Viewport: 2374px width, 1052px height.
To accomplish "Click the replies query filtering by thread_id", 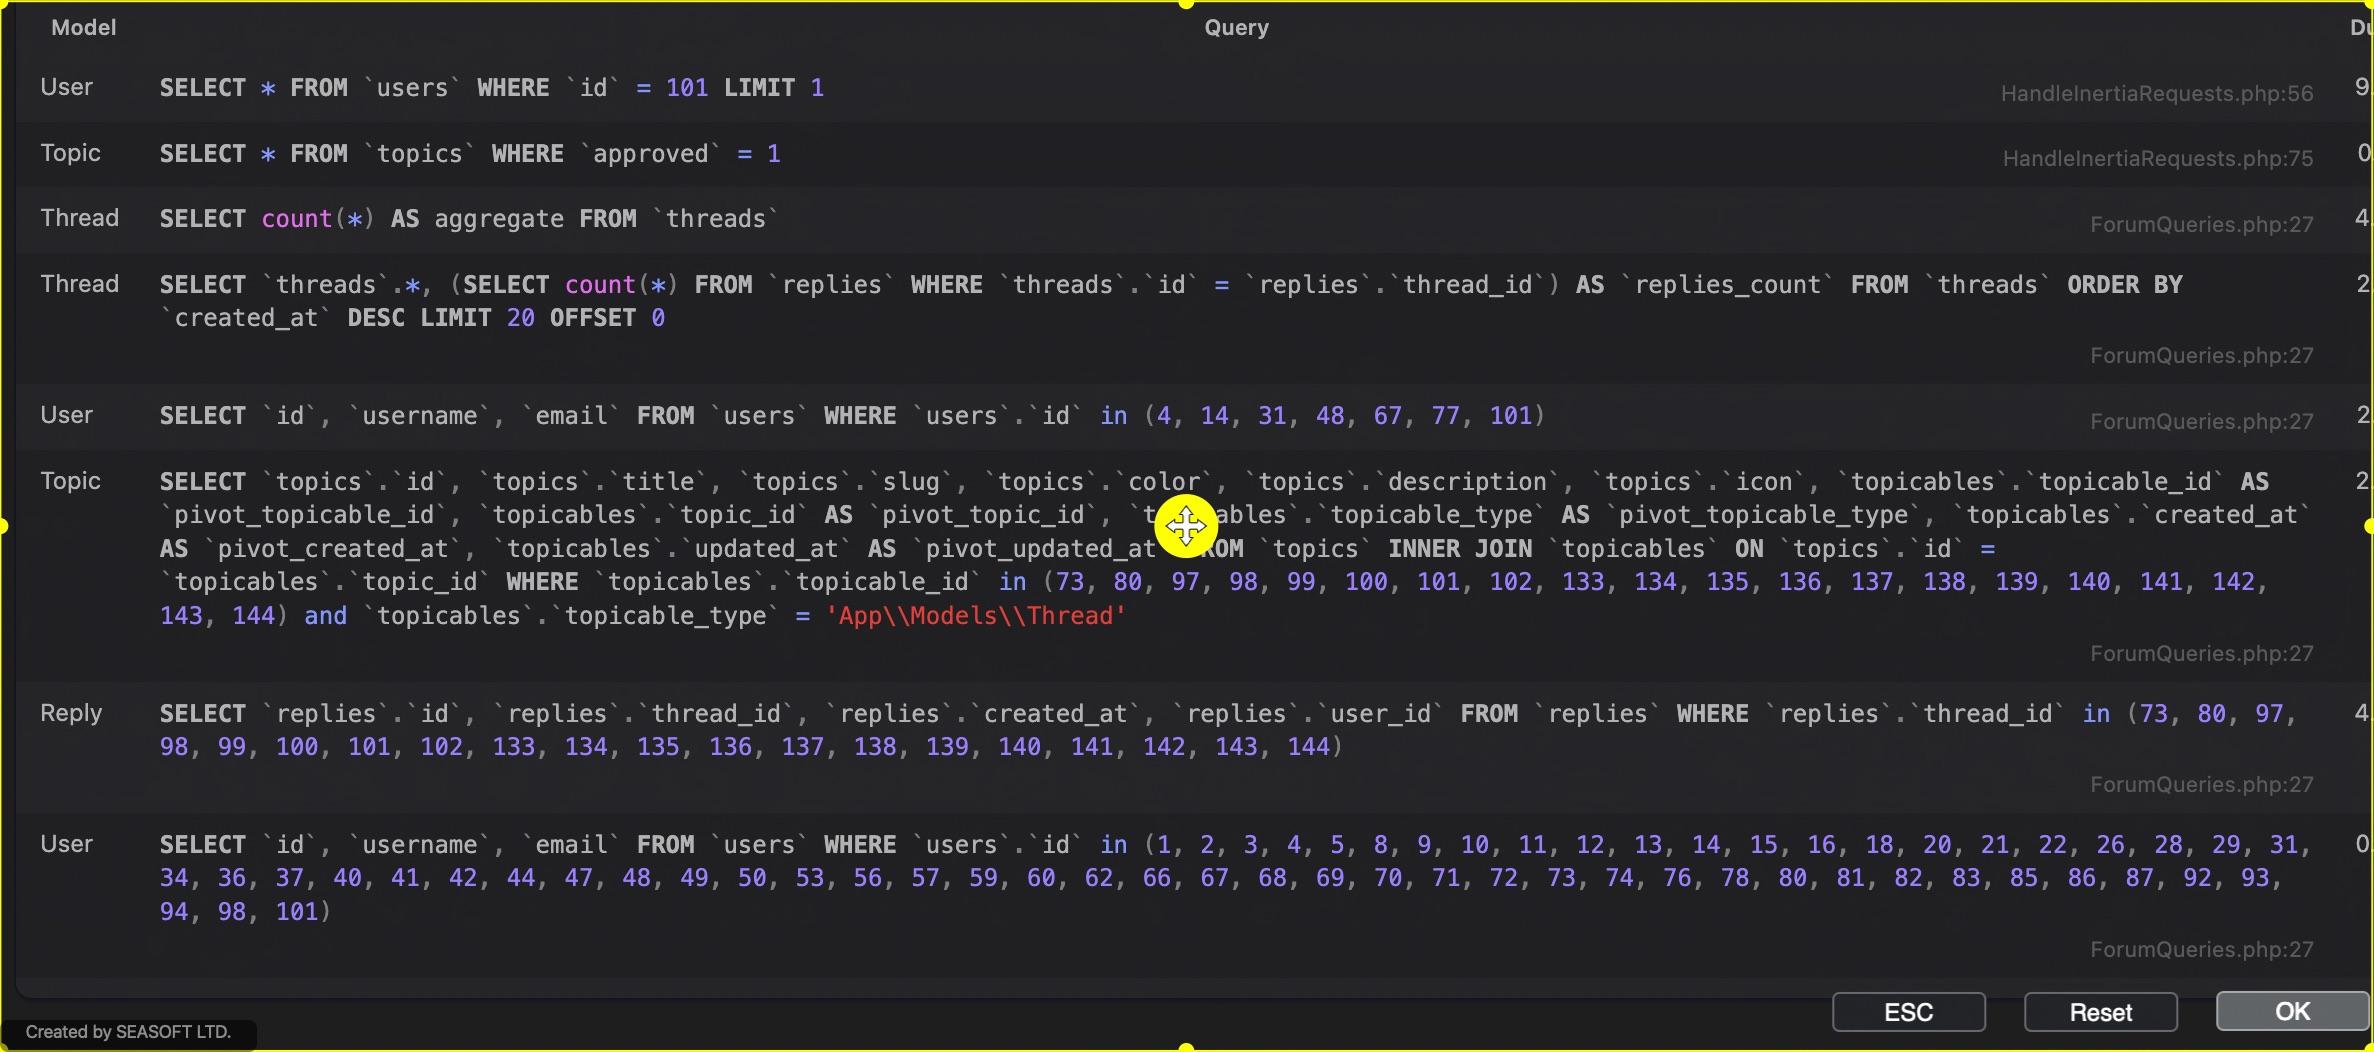I will point(1229,730).
